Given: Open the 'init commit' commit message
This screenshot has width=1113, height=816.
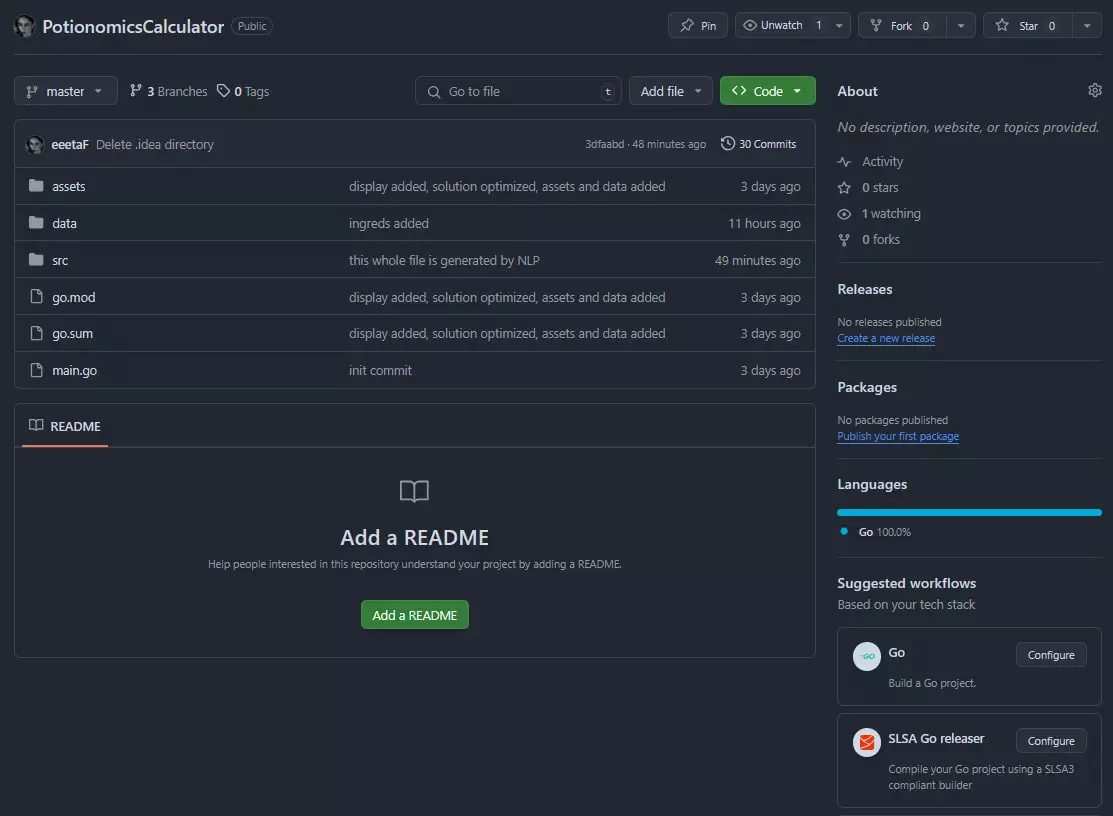Looking at the screenshot, I should point(380,370).
